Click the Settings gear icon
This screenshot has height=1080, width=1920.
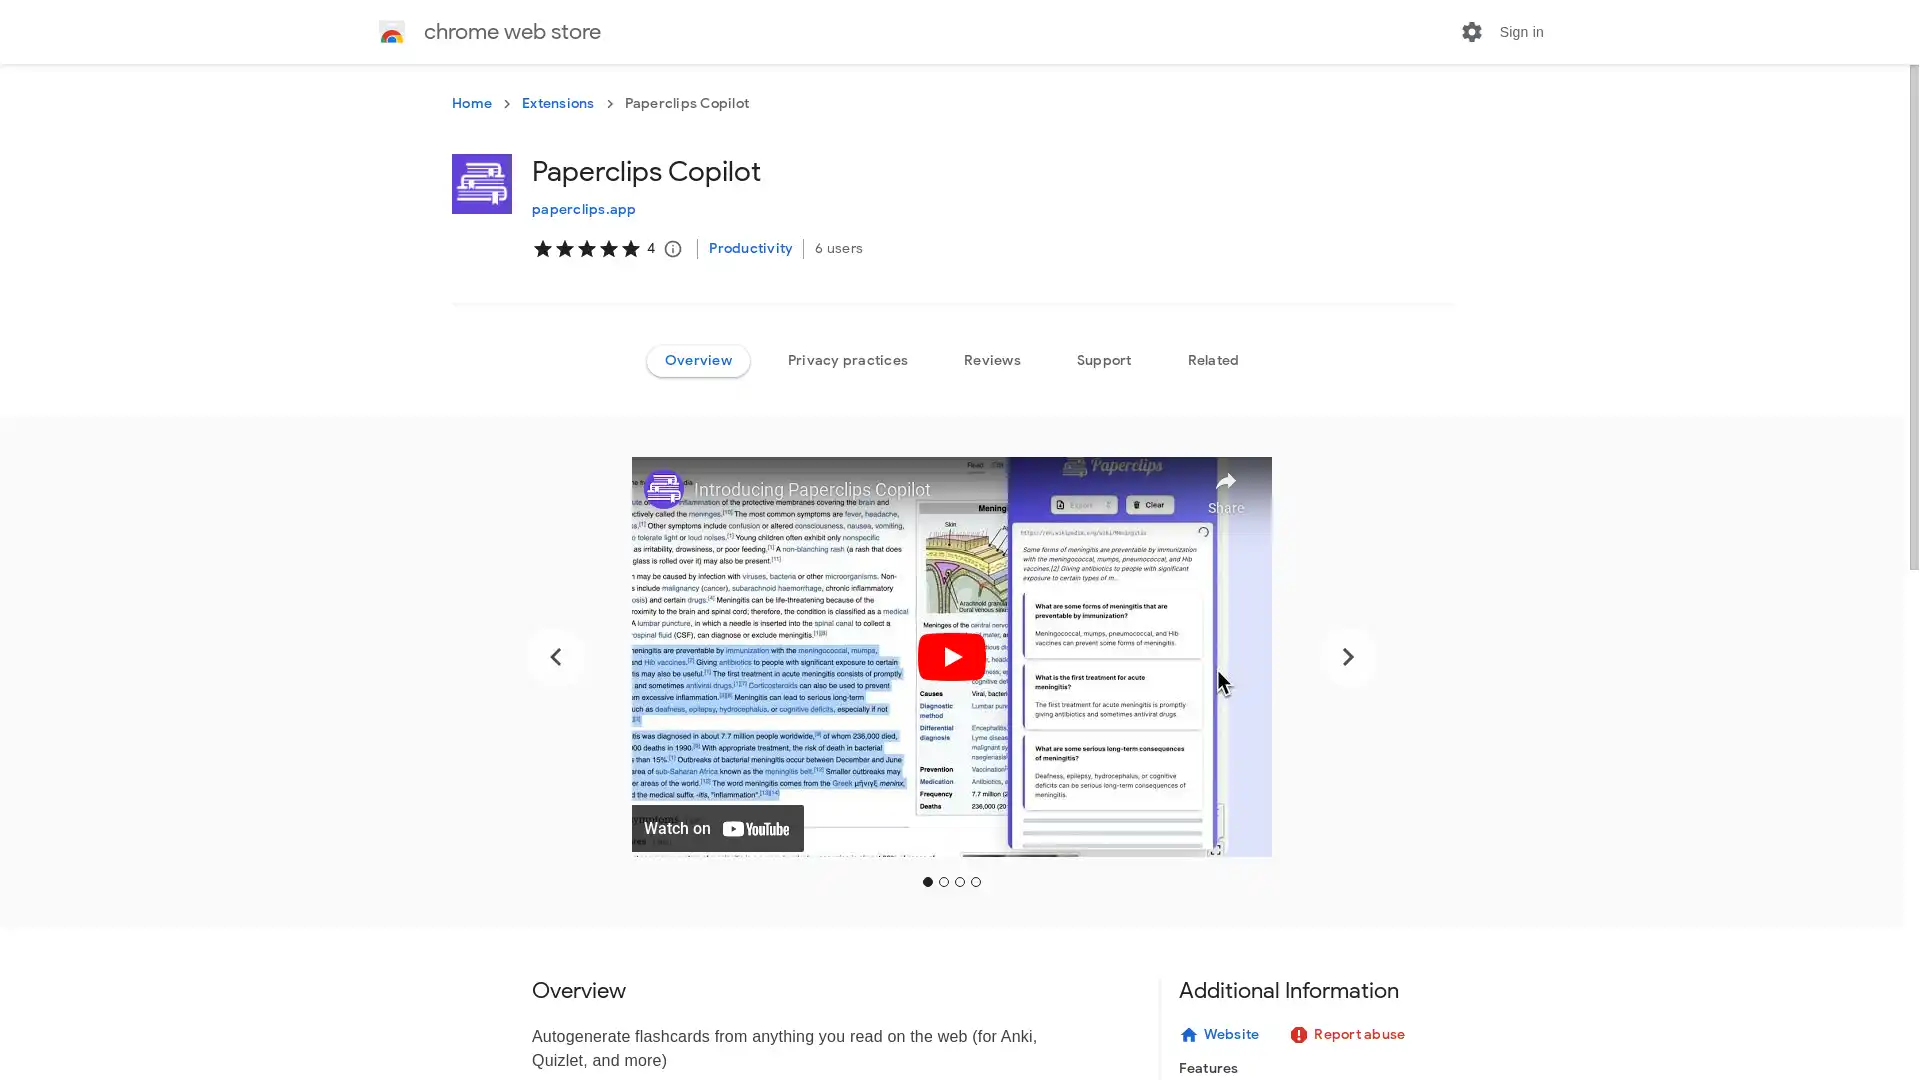(1472, 30)
